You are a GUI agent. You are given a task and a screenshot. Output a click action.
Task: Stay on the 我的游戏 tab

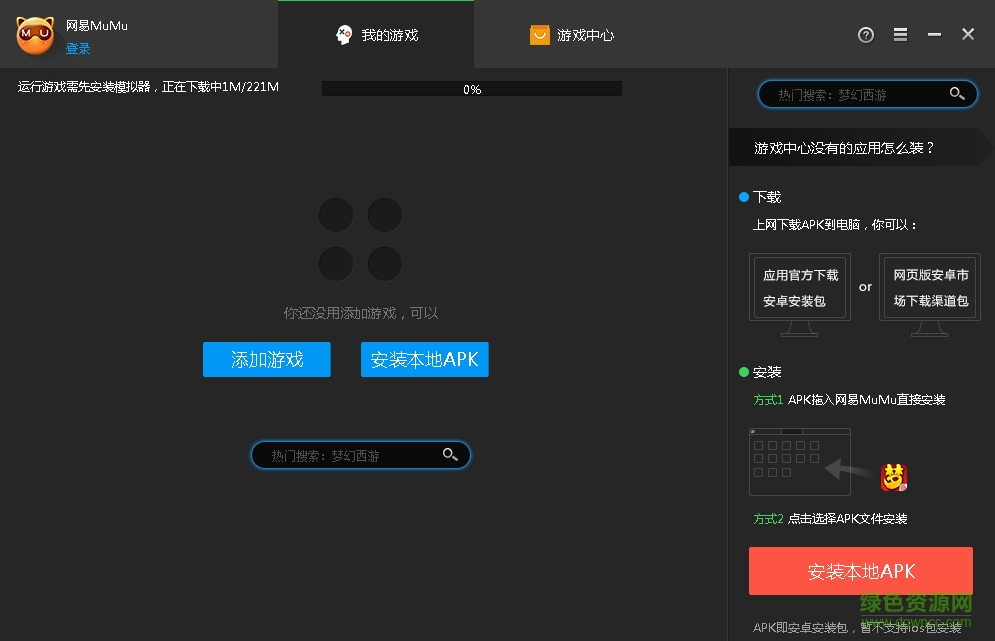[x=375, y=34]
